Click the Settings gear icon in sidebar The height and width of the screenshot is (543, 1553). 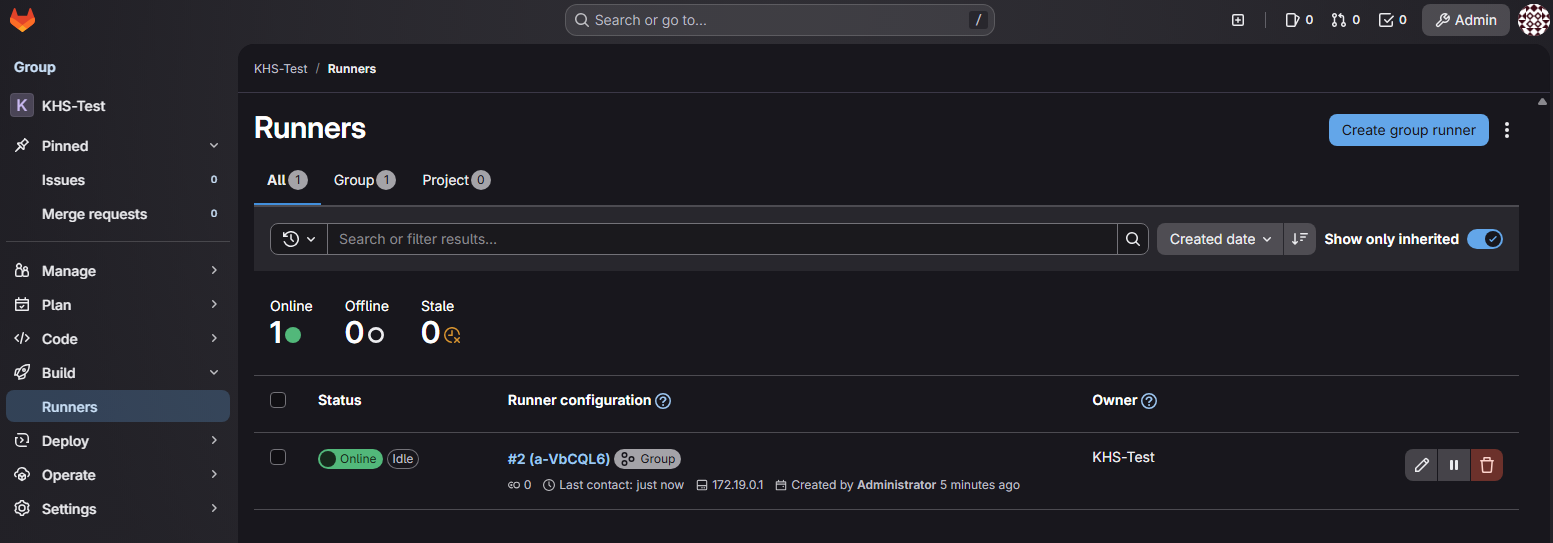[22, 509]
